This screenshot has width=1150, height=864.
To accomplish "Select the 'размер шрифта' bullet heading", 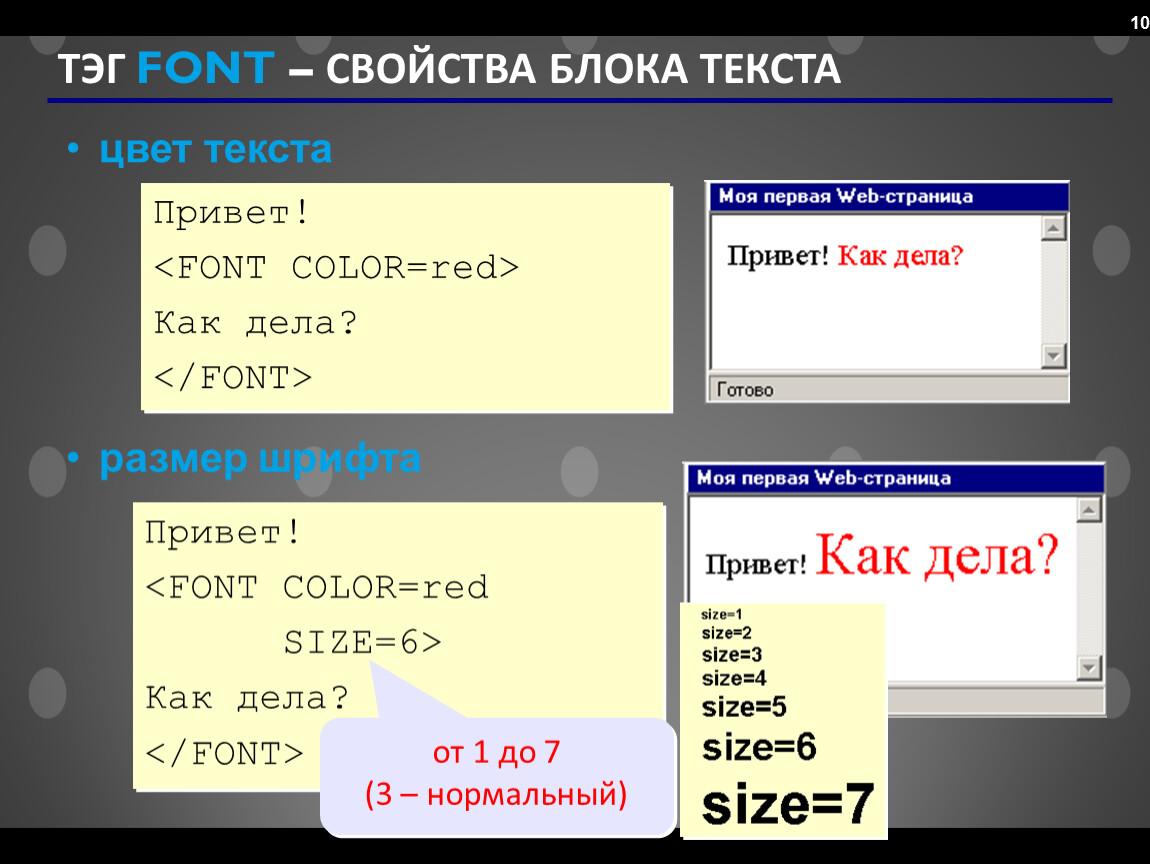I will tap(260, 459).
